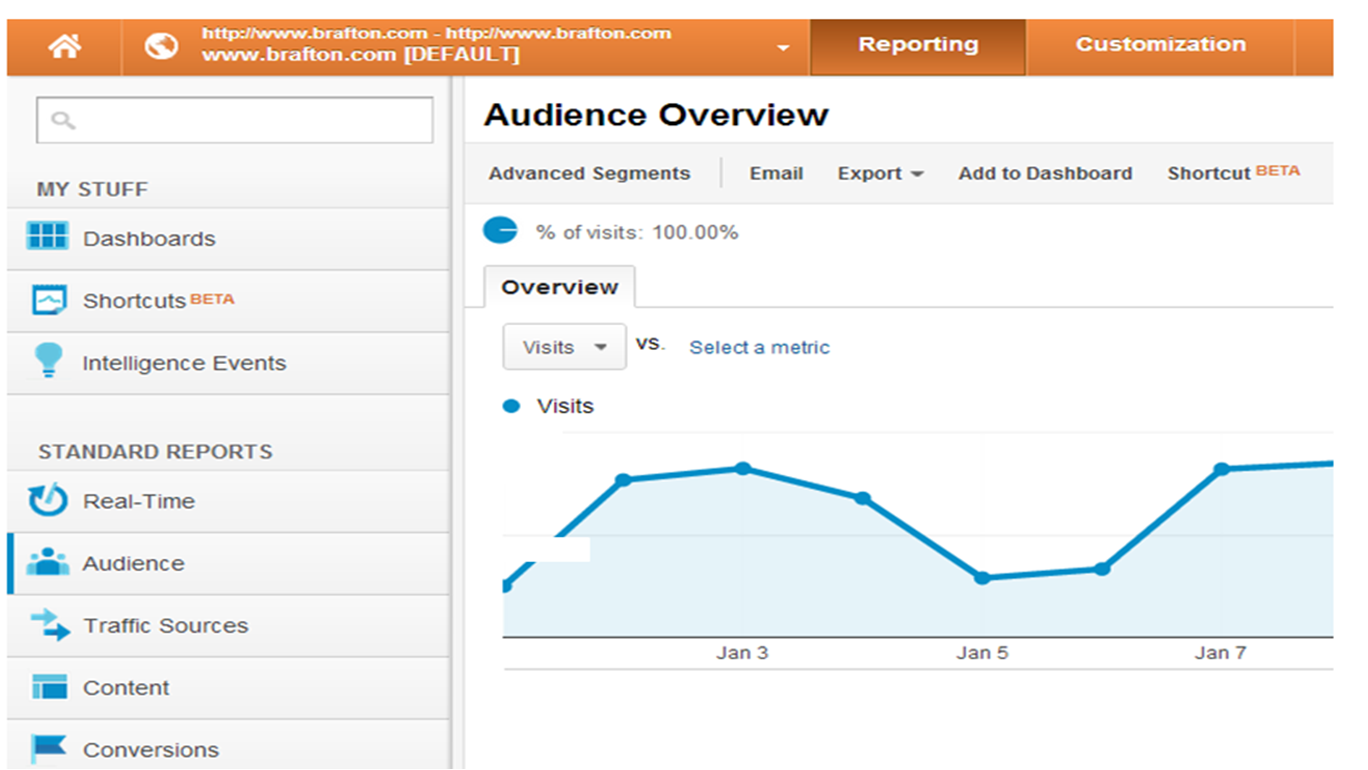The image size is (1368, 770).
Task: Click the Jan 3 data point
Action: pos(743,468)
